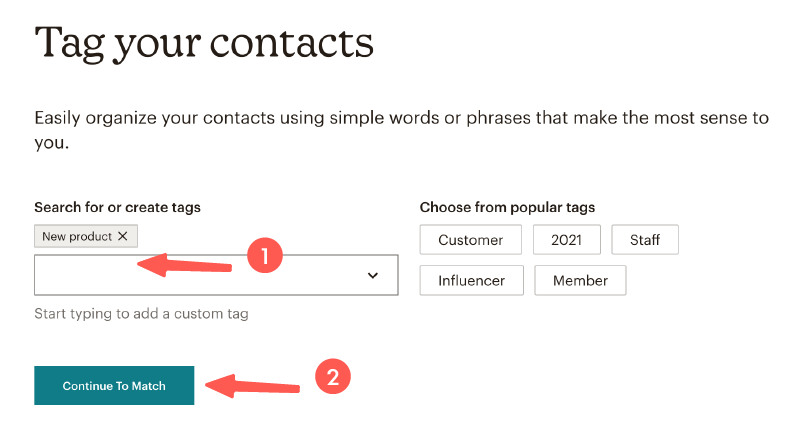Screen dimensions: 800x423
Task: Select the Customer popular tag
Action: pyautogui.click(x=470, y=240)
